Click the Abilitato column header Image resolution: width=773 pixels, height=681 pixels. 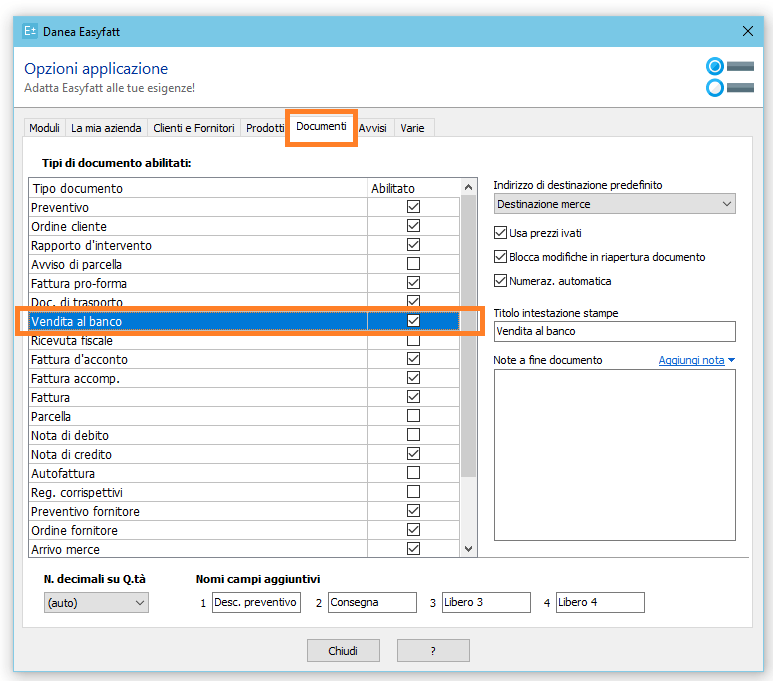pos(413,188)
